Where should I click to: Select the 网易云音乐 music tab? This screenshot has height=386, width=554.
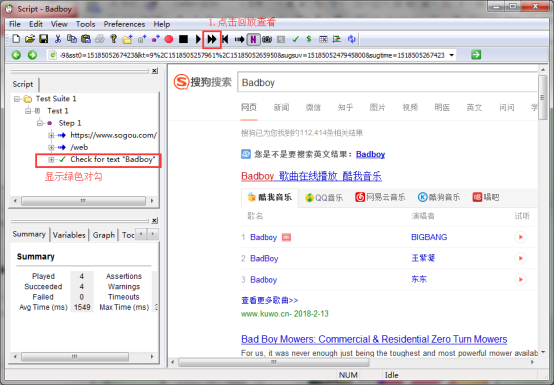380,197
